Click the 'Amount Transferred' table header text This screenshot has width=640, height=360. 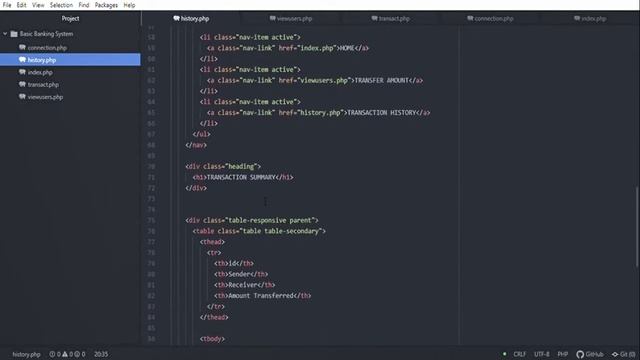(261, 296)
